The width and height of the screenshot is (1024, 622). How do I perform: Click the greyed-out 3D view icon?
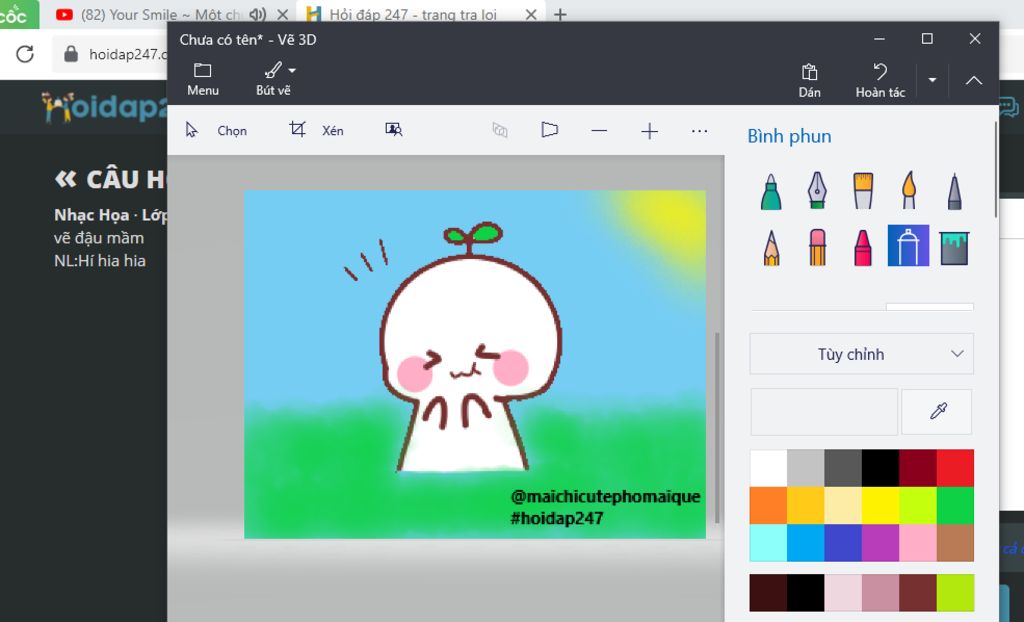pos(500,130)
